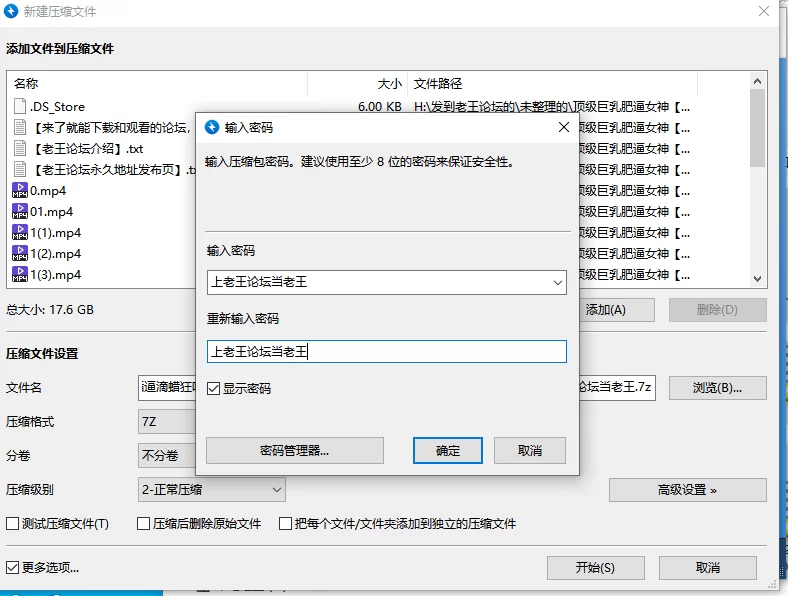Click the 总大小: 17.6 GB label
Screen dimensions: 788x596
click(x=50, y=310)
